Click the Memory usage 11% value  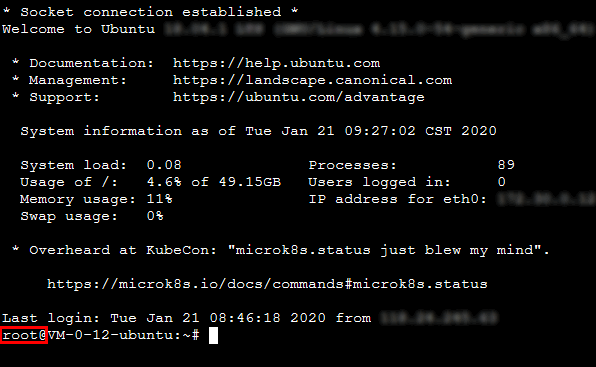pyautogui.click(x=159, y=199)
